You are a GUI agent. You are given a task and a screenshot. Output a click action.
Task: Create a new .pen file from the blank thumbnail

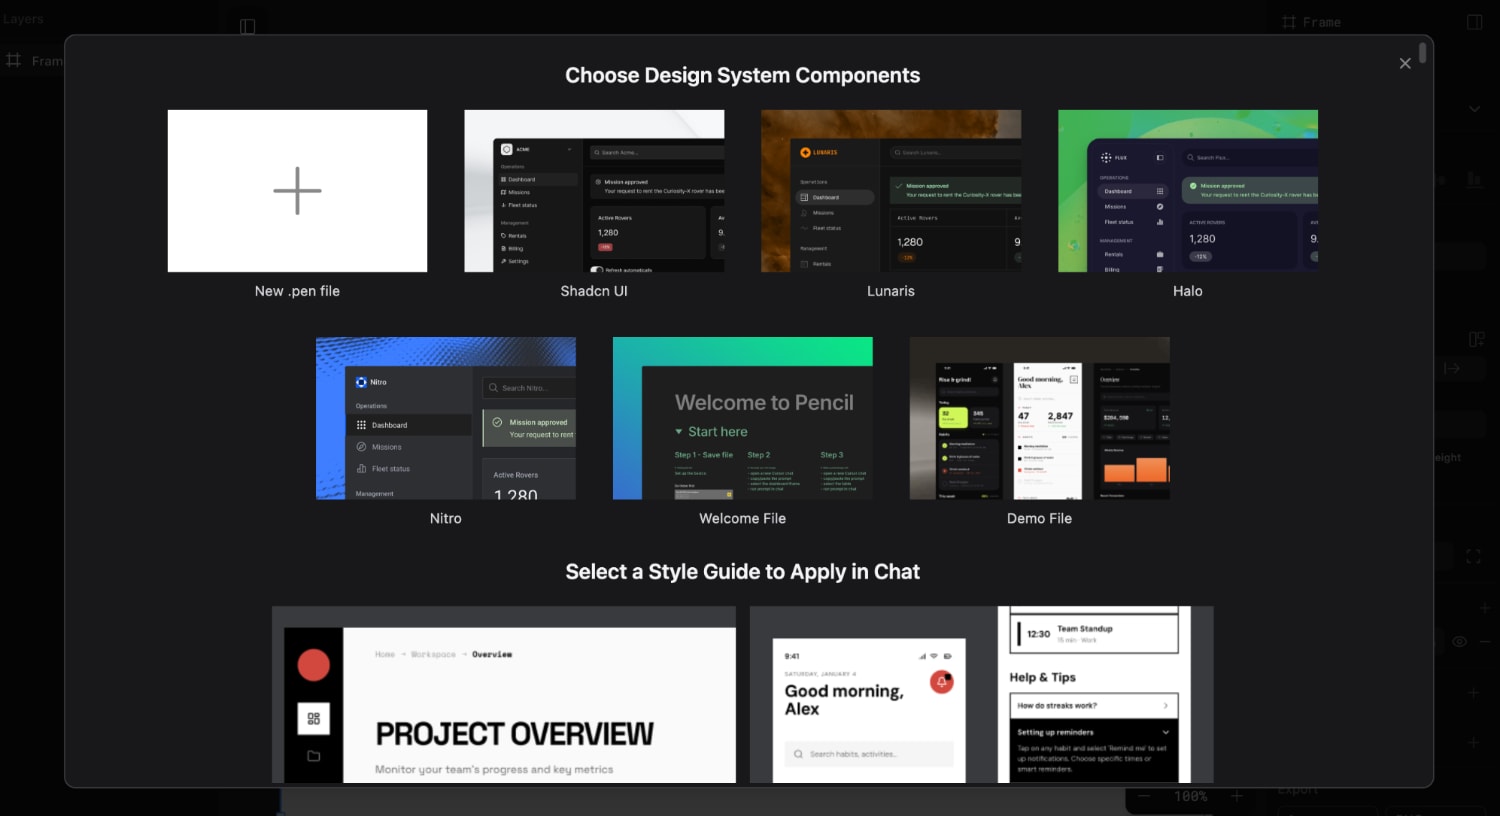pos(297,191)
